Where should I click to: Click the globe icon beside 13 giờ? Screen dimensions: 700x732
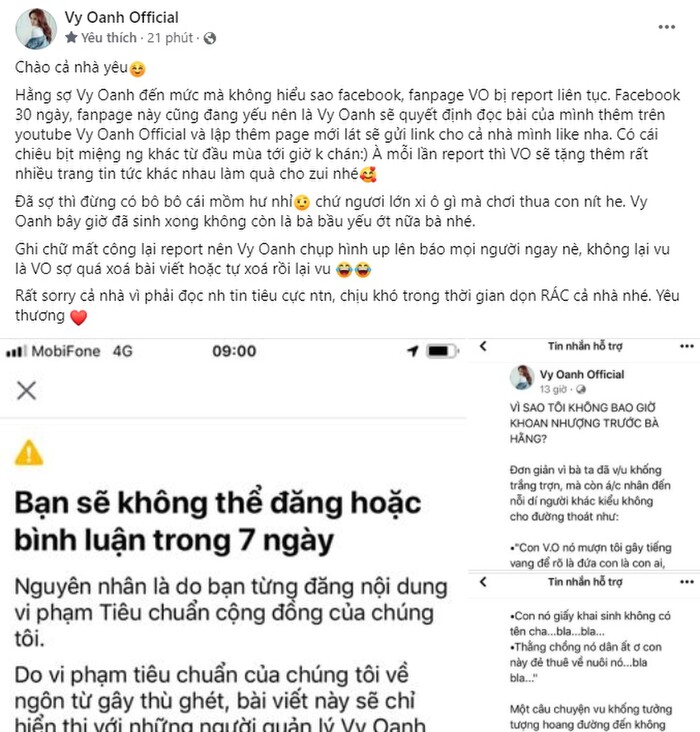pyautogui.click(x=580, y=389)
